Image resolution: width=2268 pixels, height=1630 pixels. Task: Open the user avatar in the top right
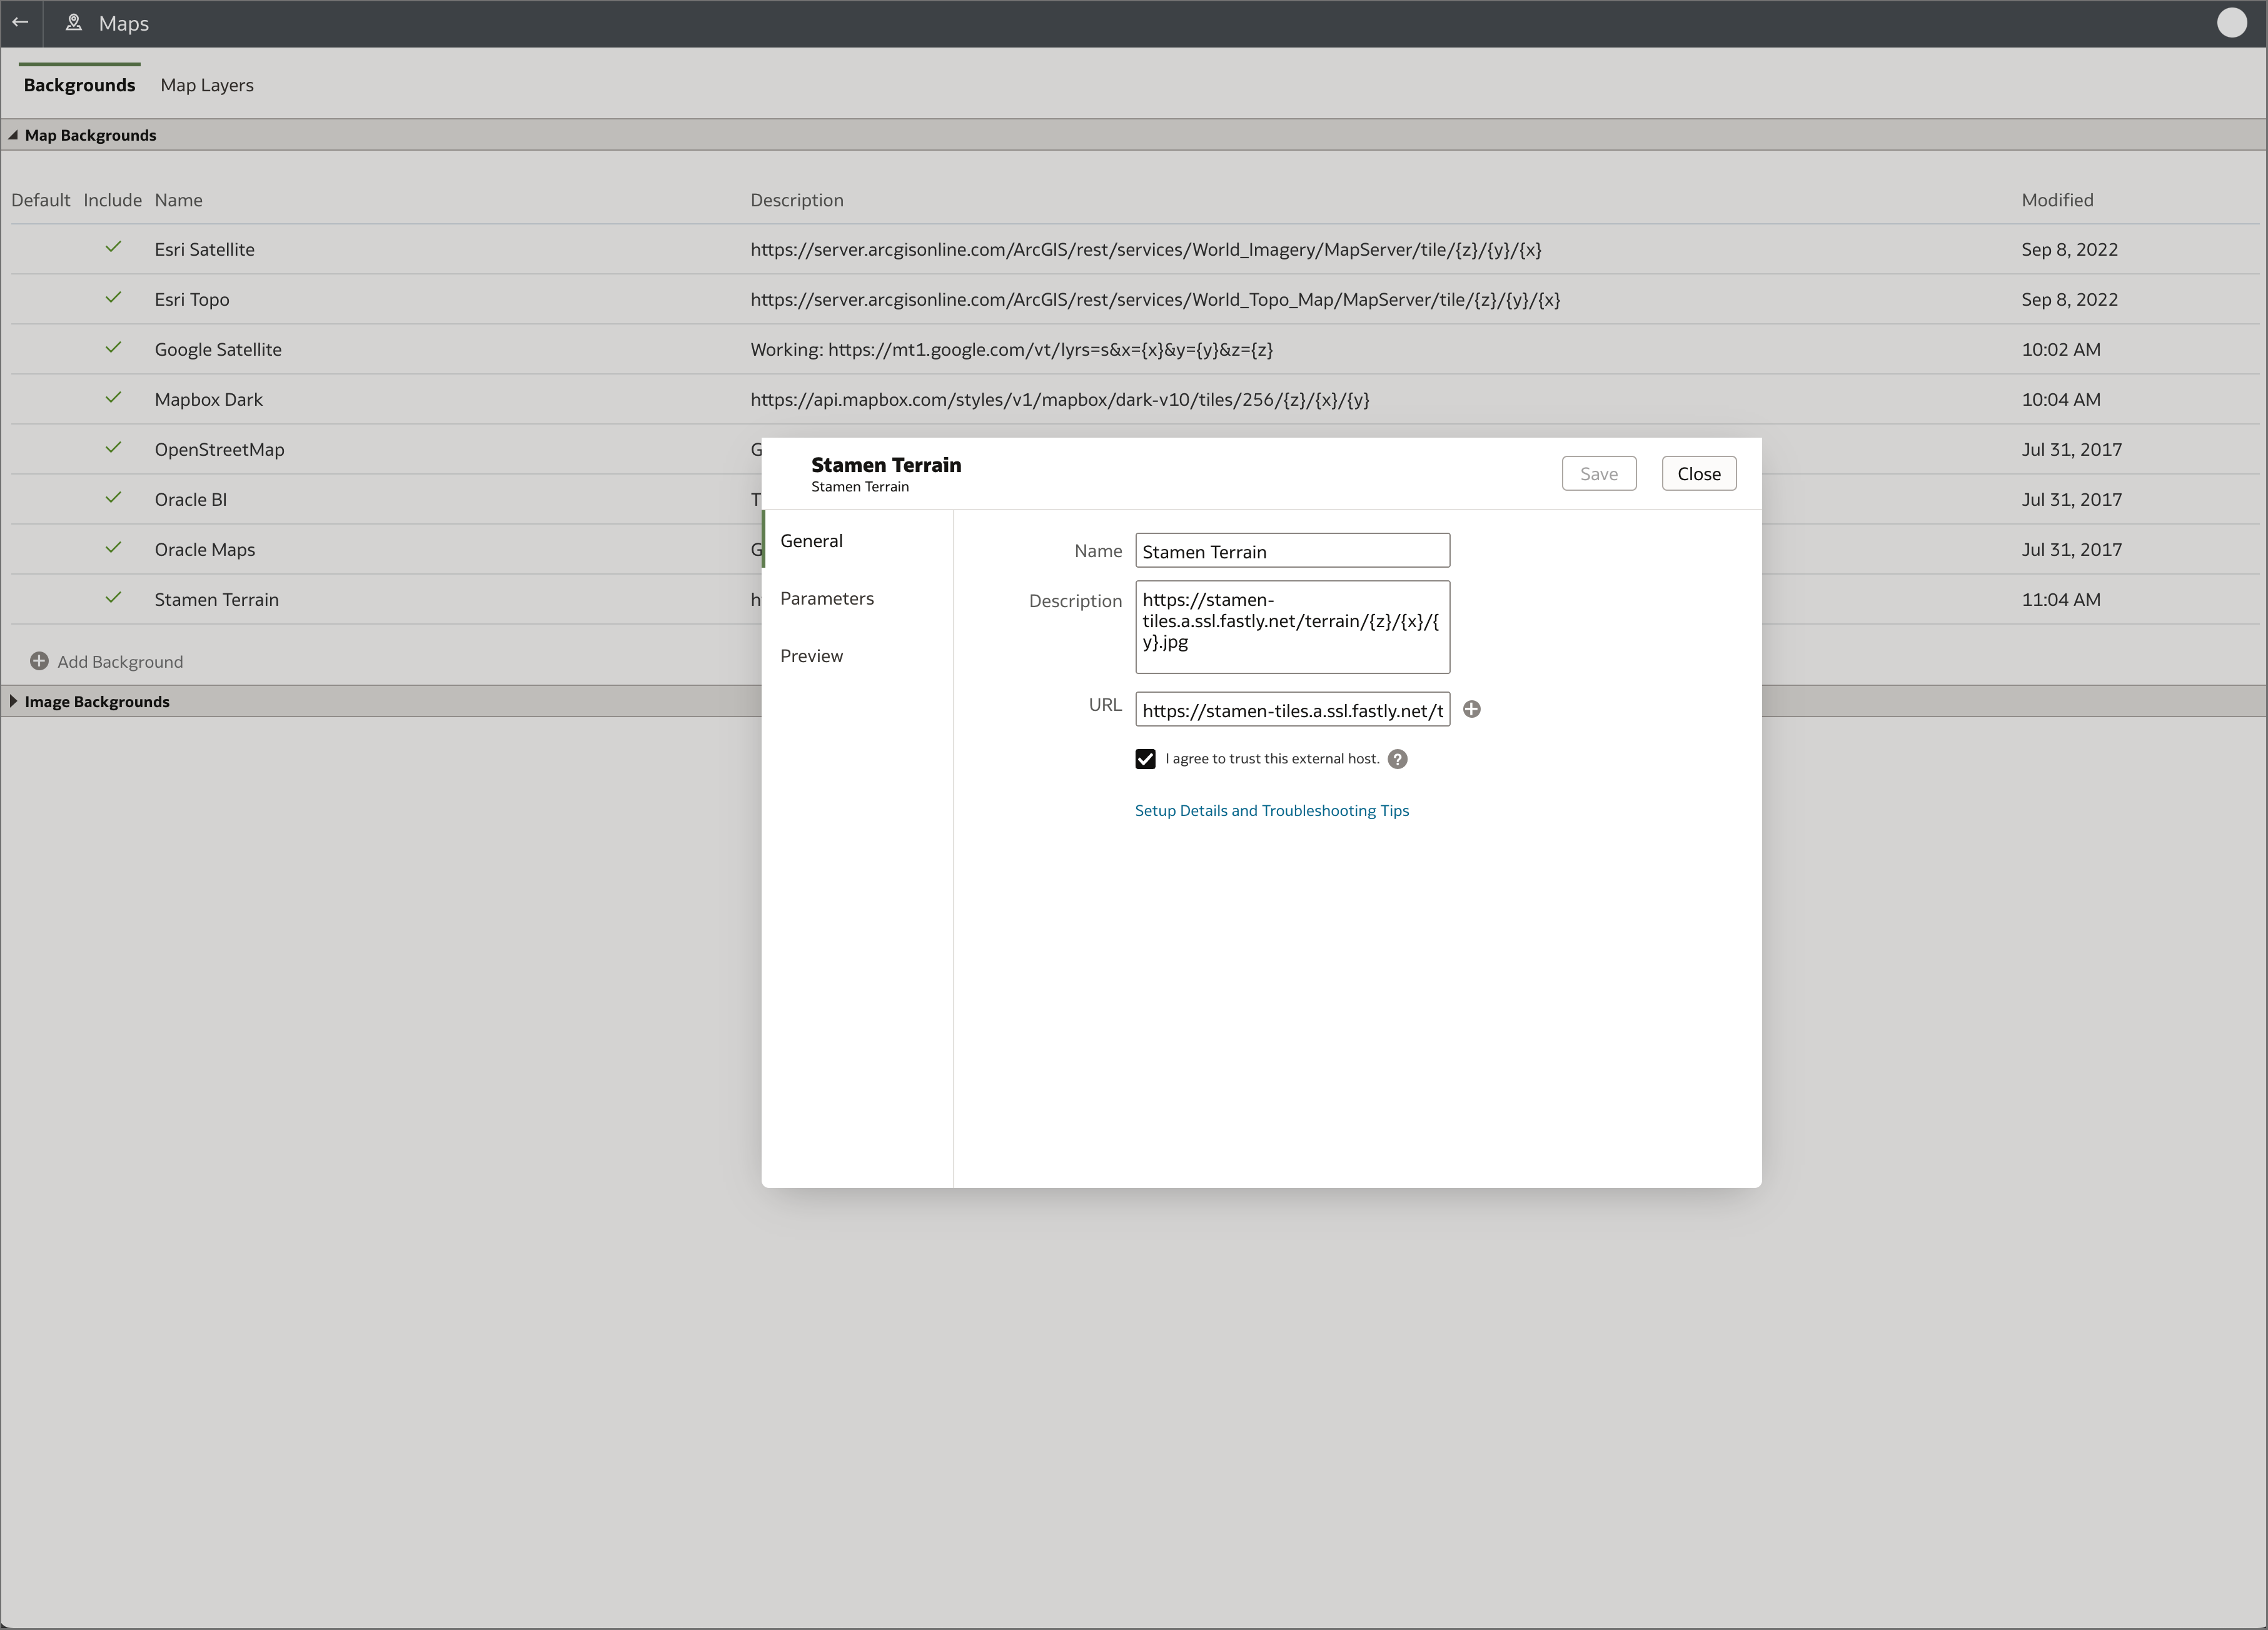tap(2231, 22)
